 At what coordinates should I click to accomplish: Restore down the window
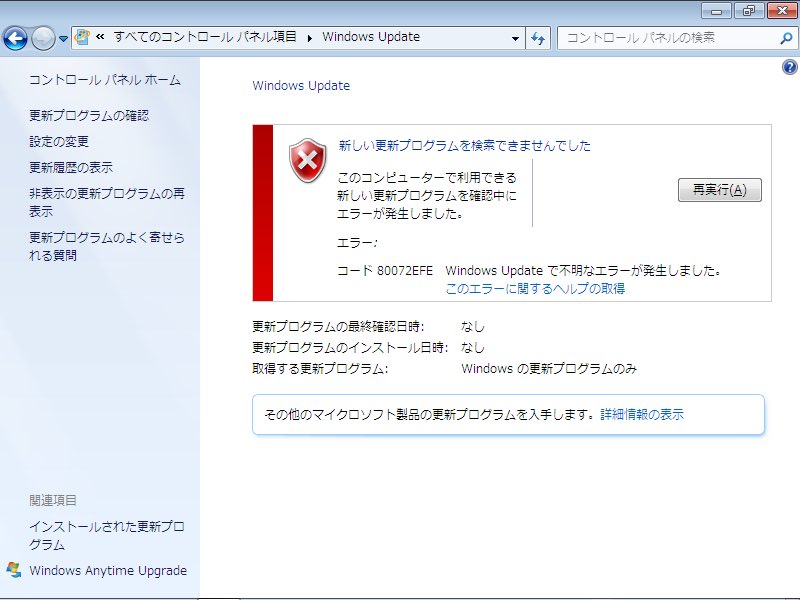pos(749,11)
